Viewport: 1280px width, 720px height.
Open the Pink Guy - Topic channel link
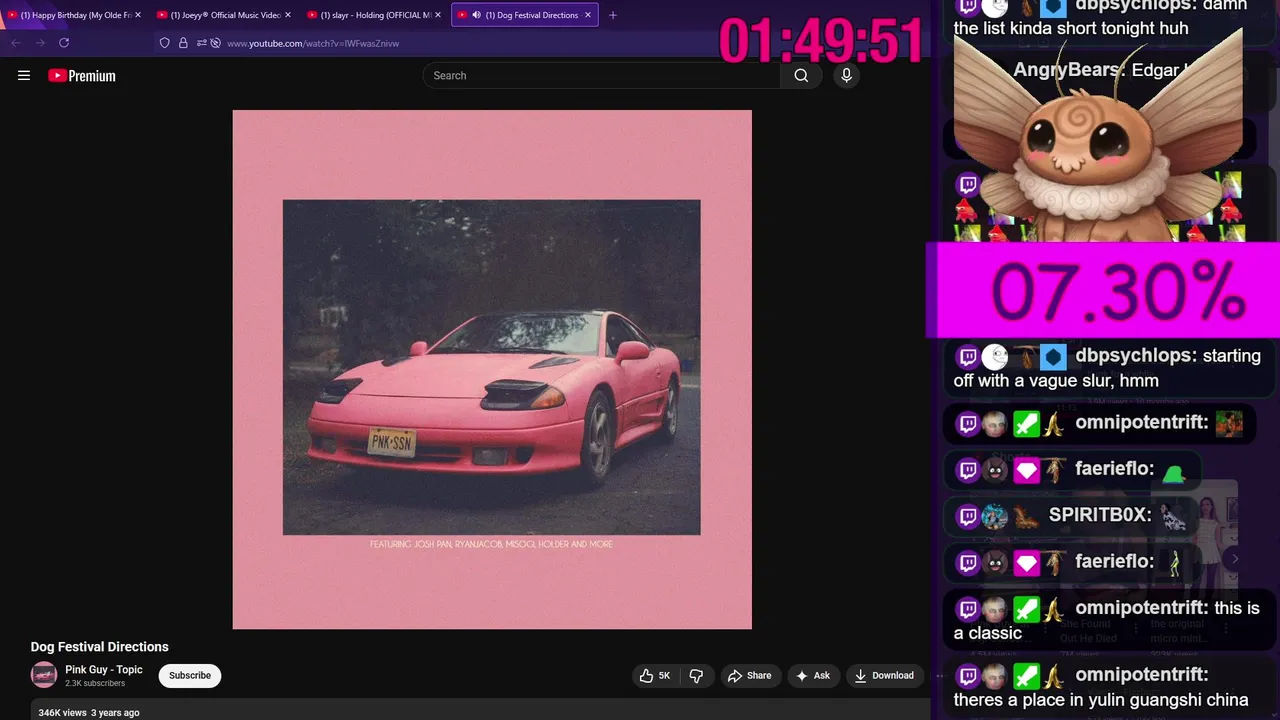click(x=104, y=670)
